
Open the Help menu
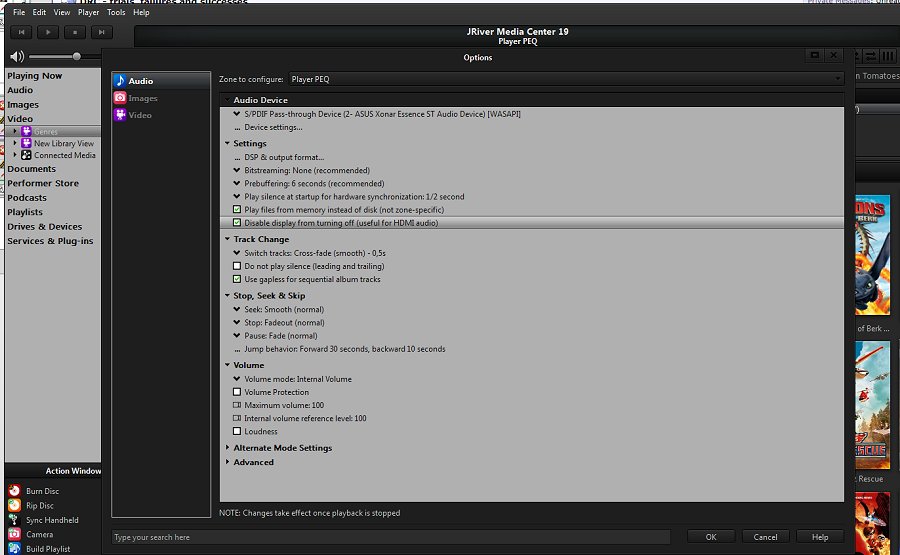[x=141, y=12]
